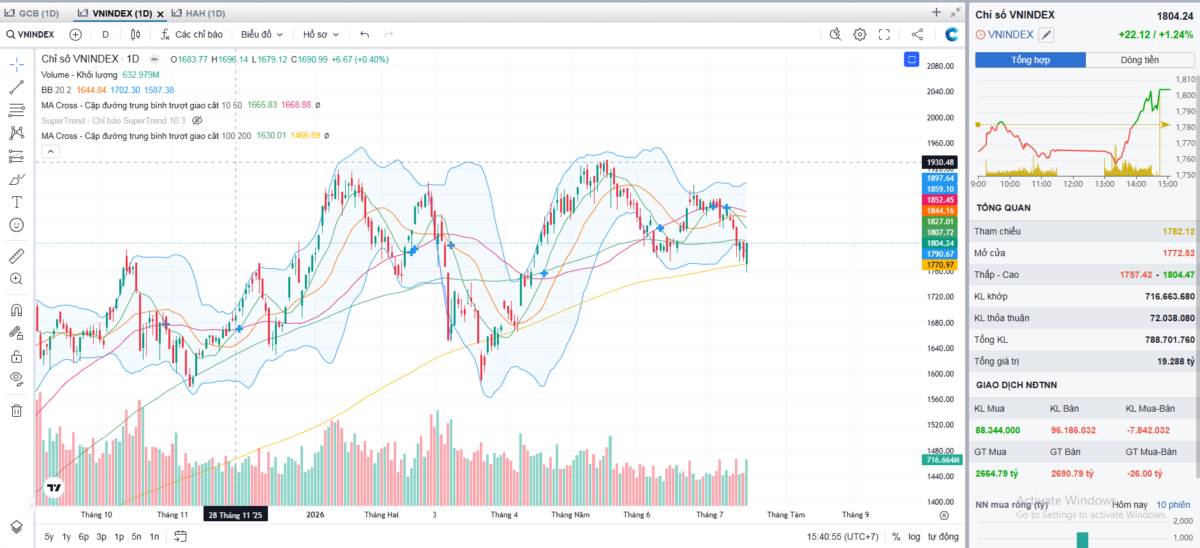Click the 1930.48 price label
This screenshot has height=548, width=1200.
(x=941, y=162)
